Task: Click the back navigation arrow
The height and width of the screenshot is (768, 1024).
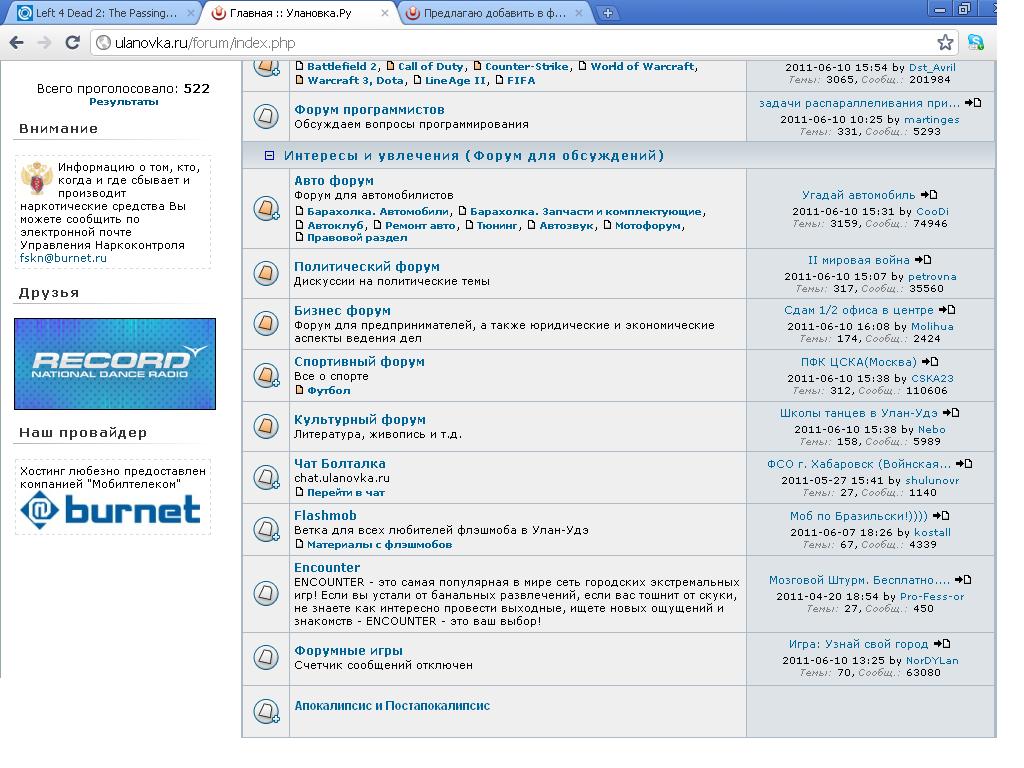Action: click(x=16, y=42)
